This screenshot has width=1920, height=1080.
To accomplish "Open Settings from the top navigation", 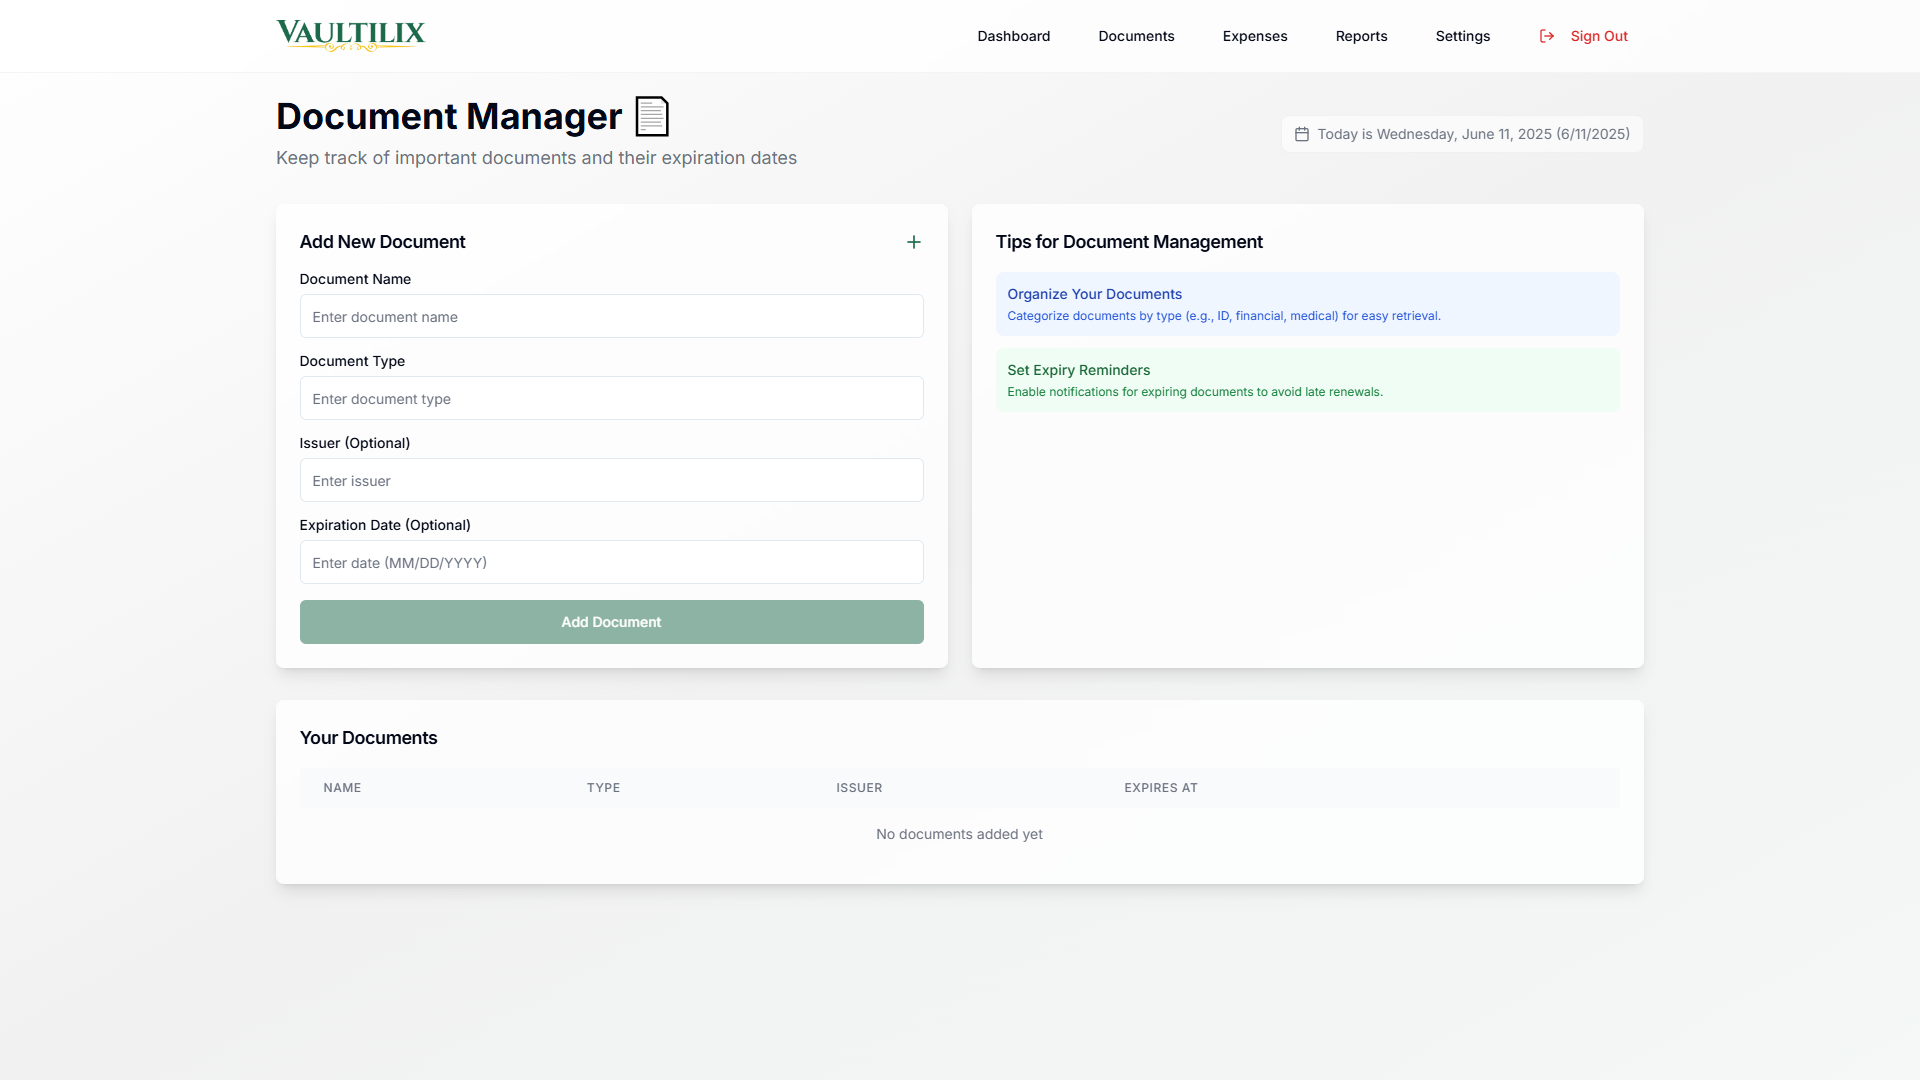I will click(x=1463, y=36).
